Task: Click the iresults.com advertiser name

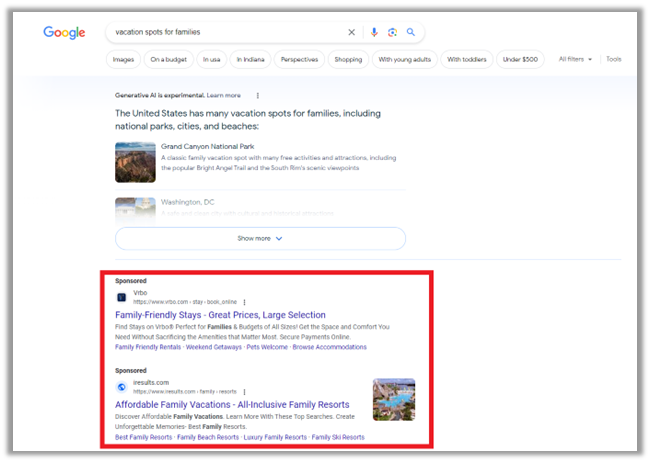Action: [x=151, y=382]
